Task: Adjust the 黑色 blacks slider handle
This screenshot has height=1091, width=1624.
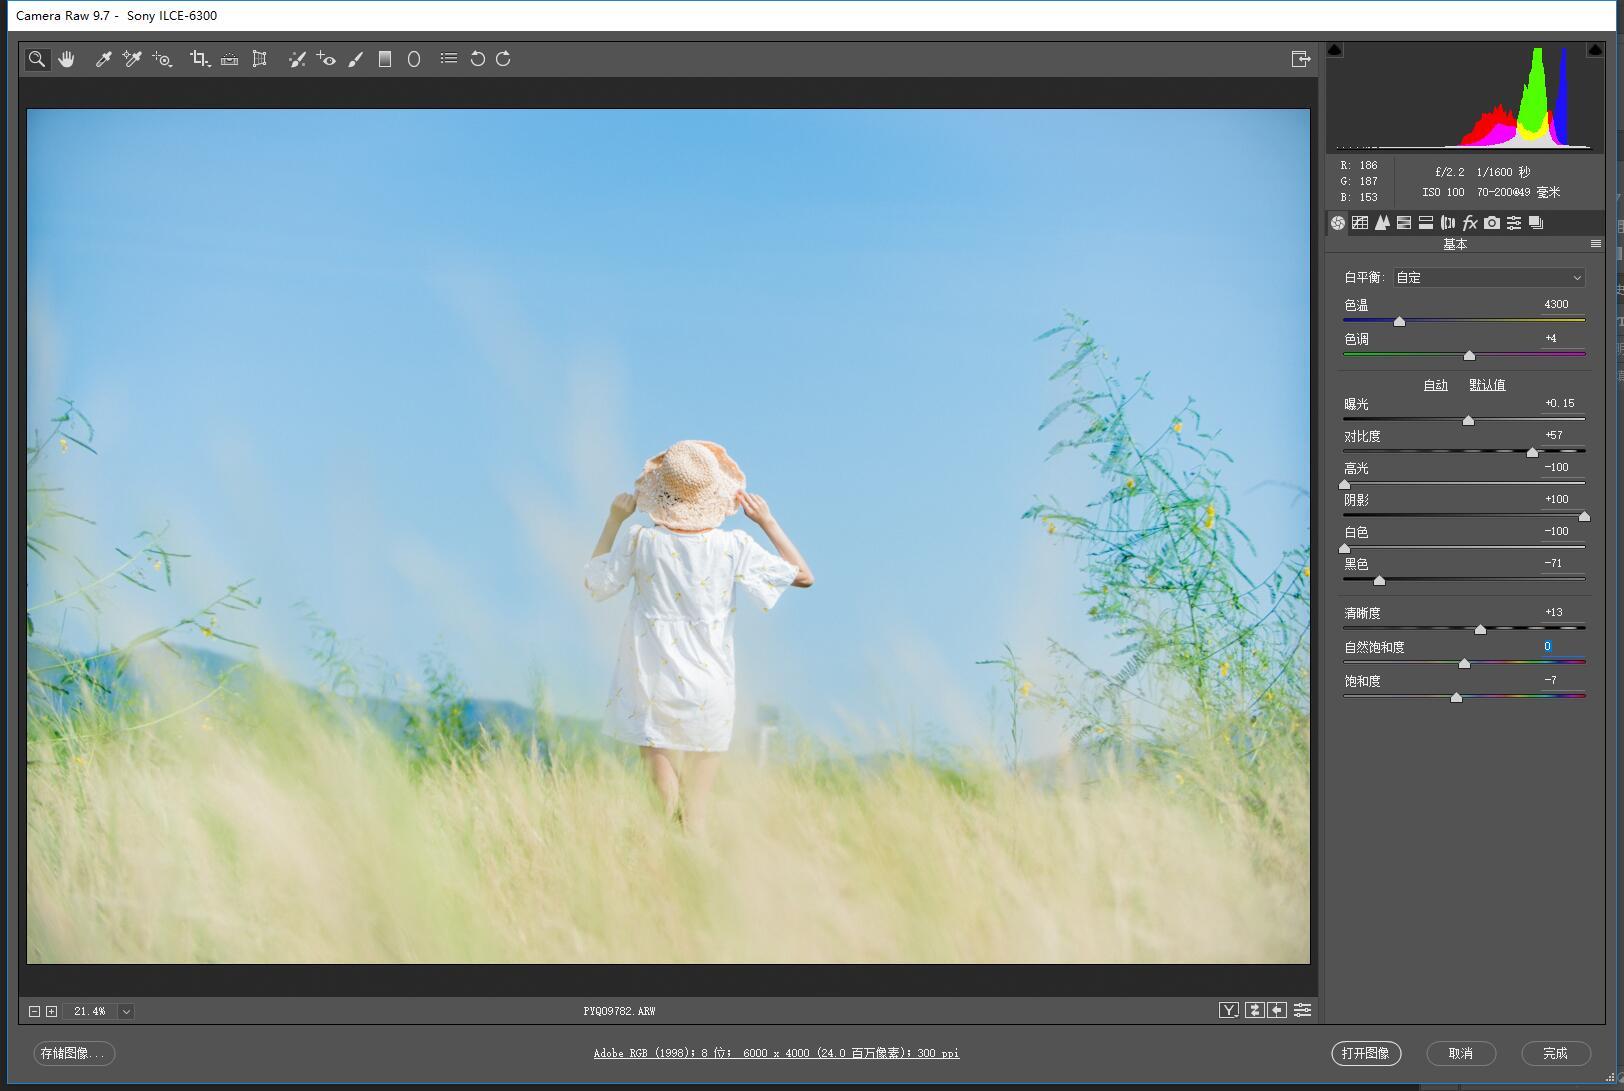Action: click(x=1379, y=580)
